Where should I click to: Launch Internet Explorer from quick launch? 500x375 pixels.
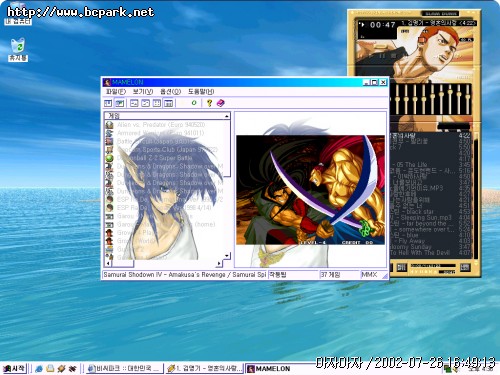coord(39,369)
